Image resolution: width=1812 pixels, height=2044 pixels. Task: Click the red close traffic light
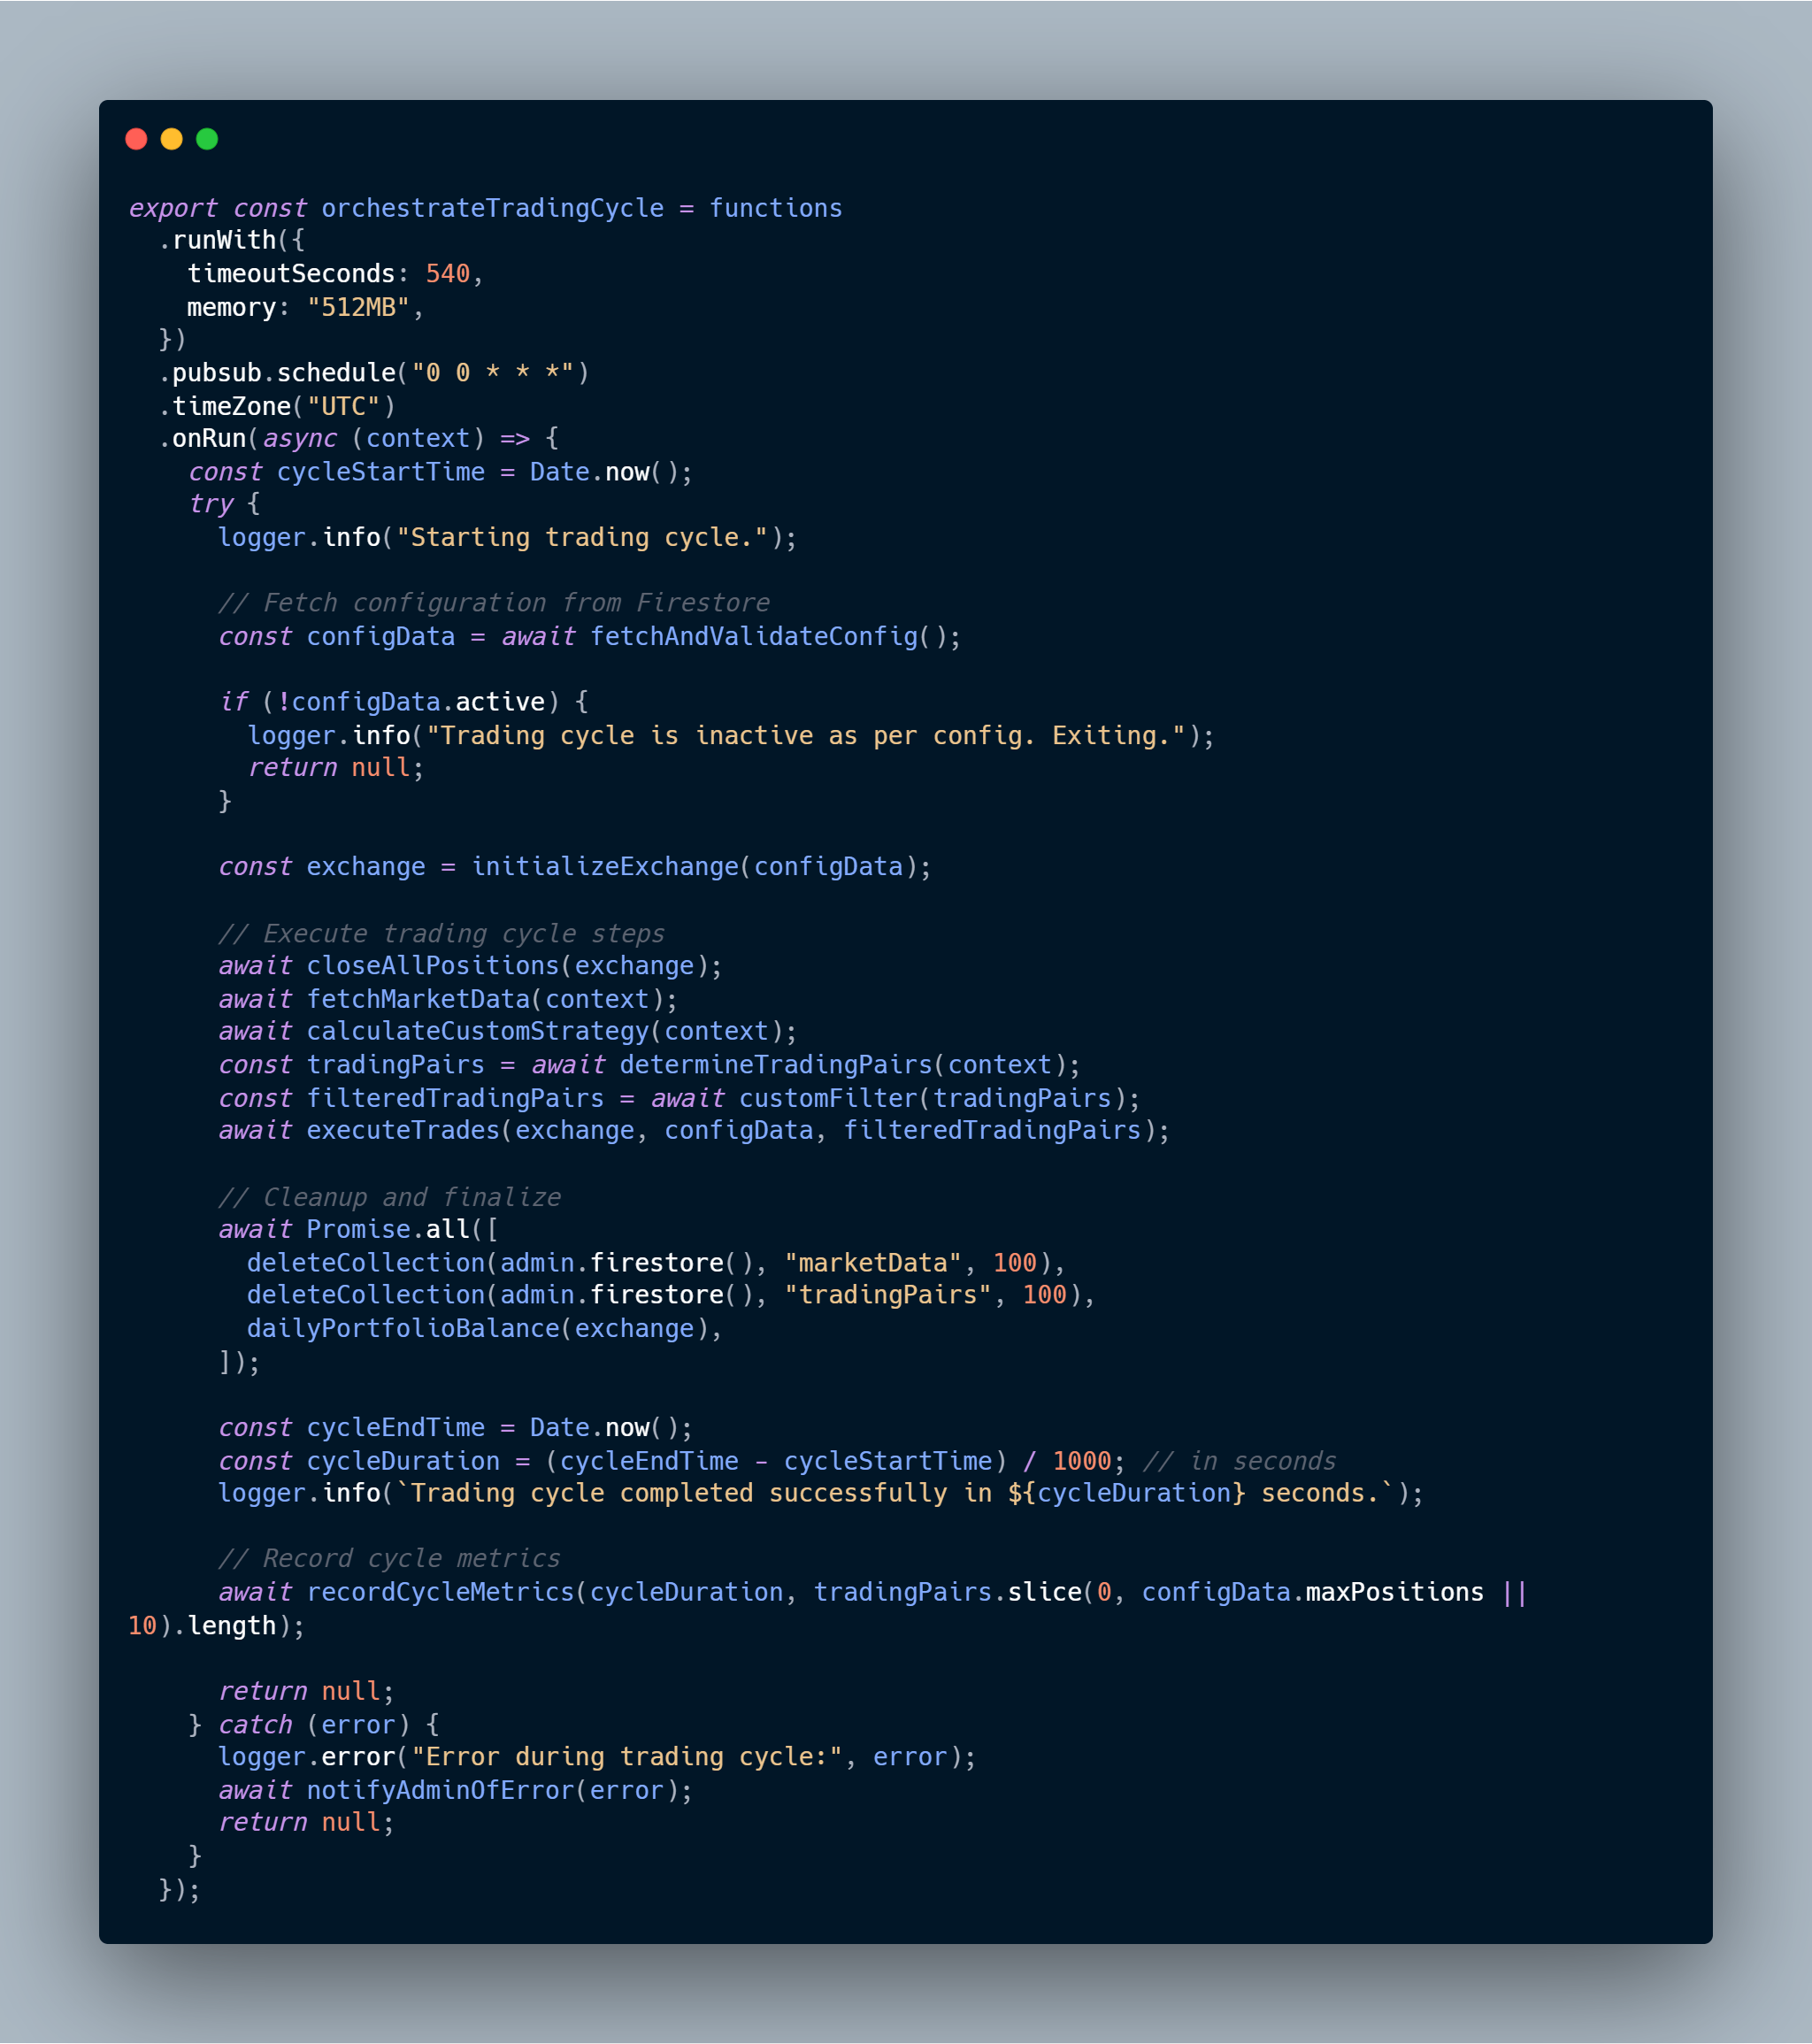pos(137,140)
